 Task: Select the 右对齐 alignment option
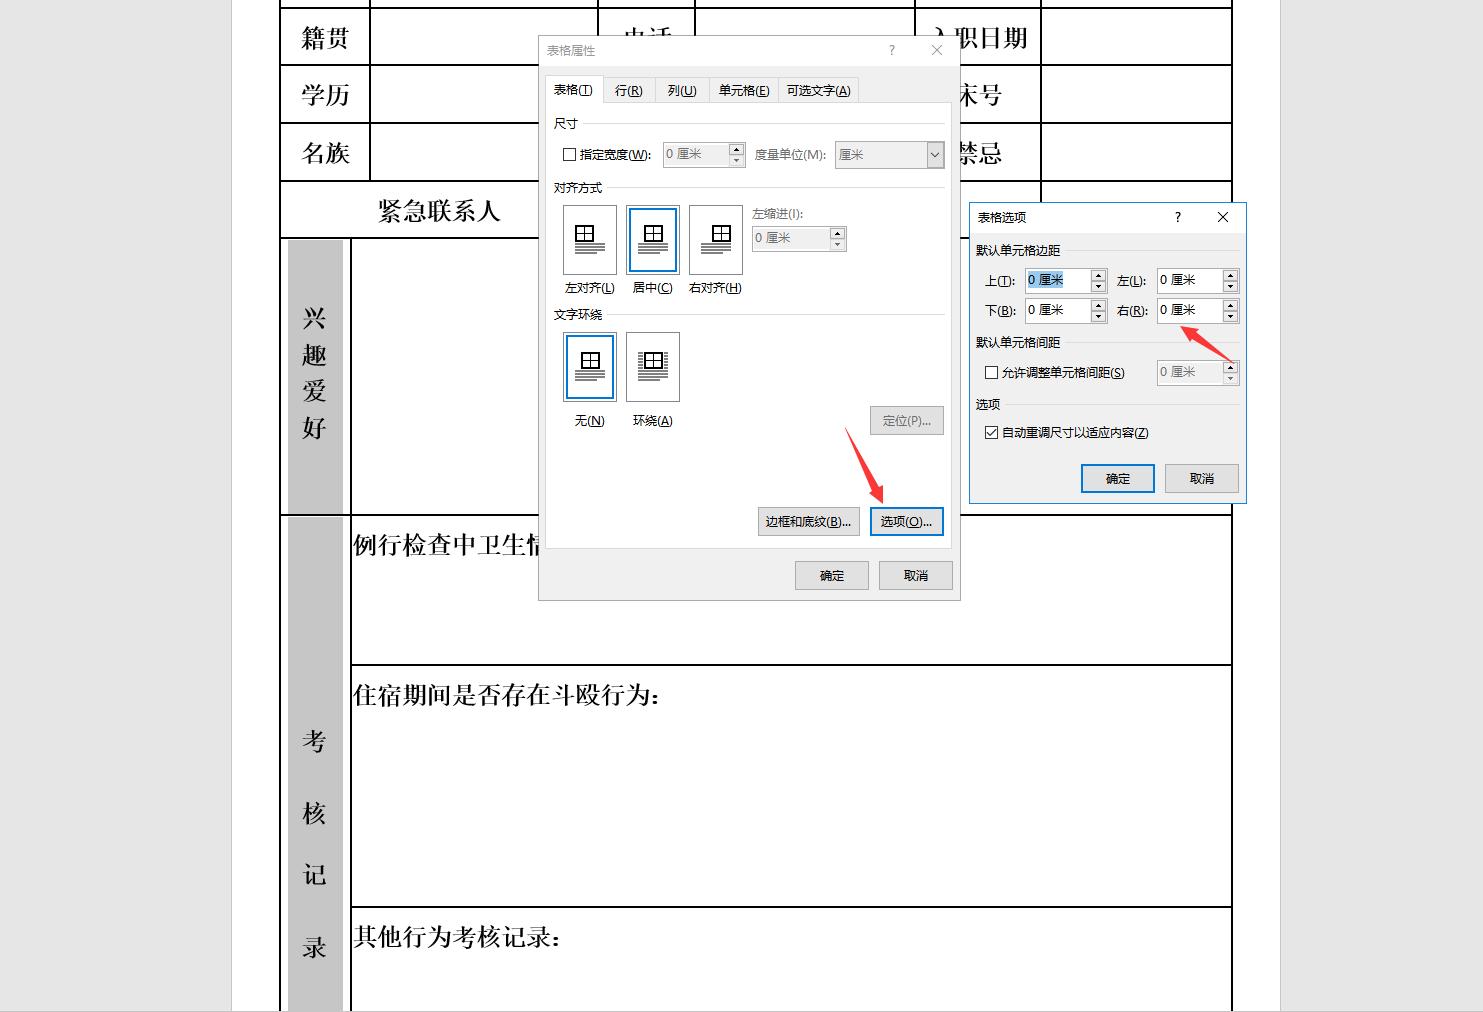click(715, 239)
